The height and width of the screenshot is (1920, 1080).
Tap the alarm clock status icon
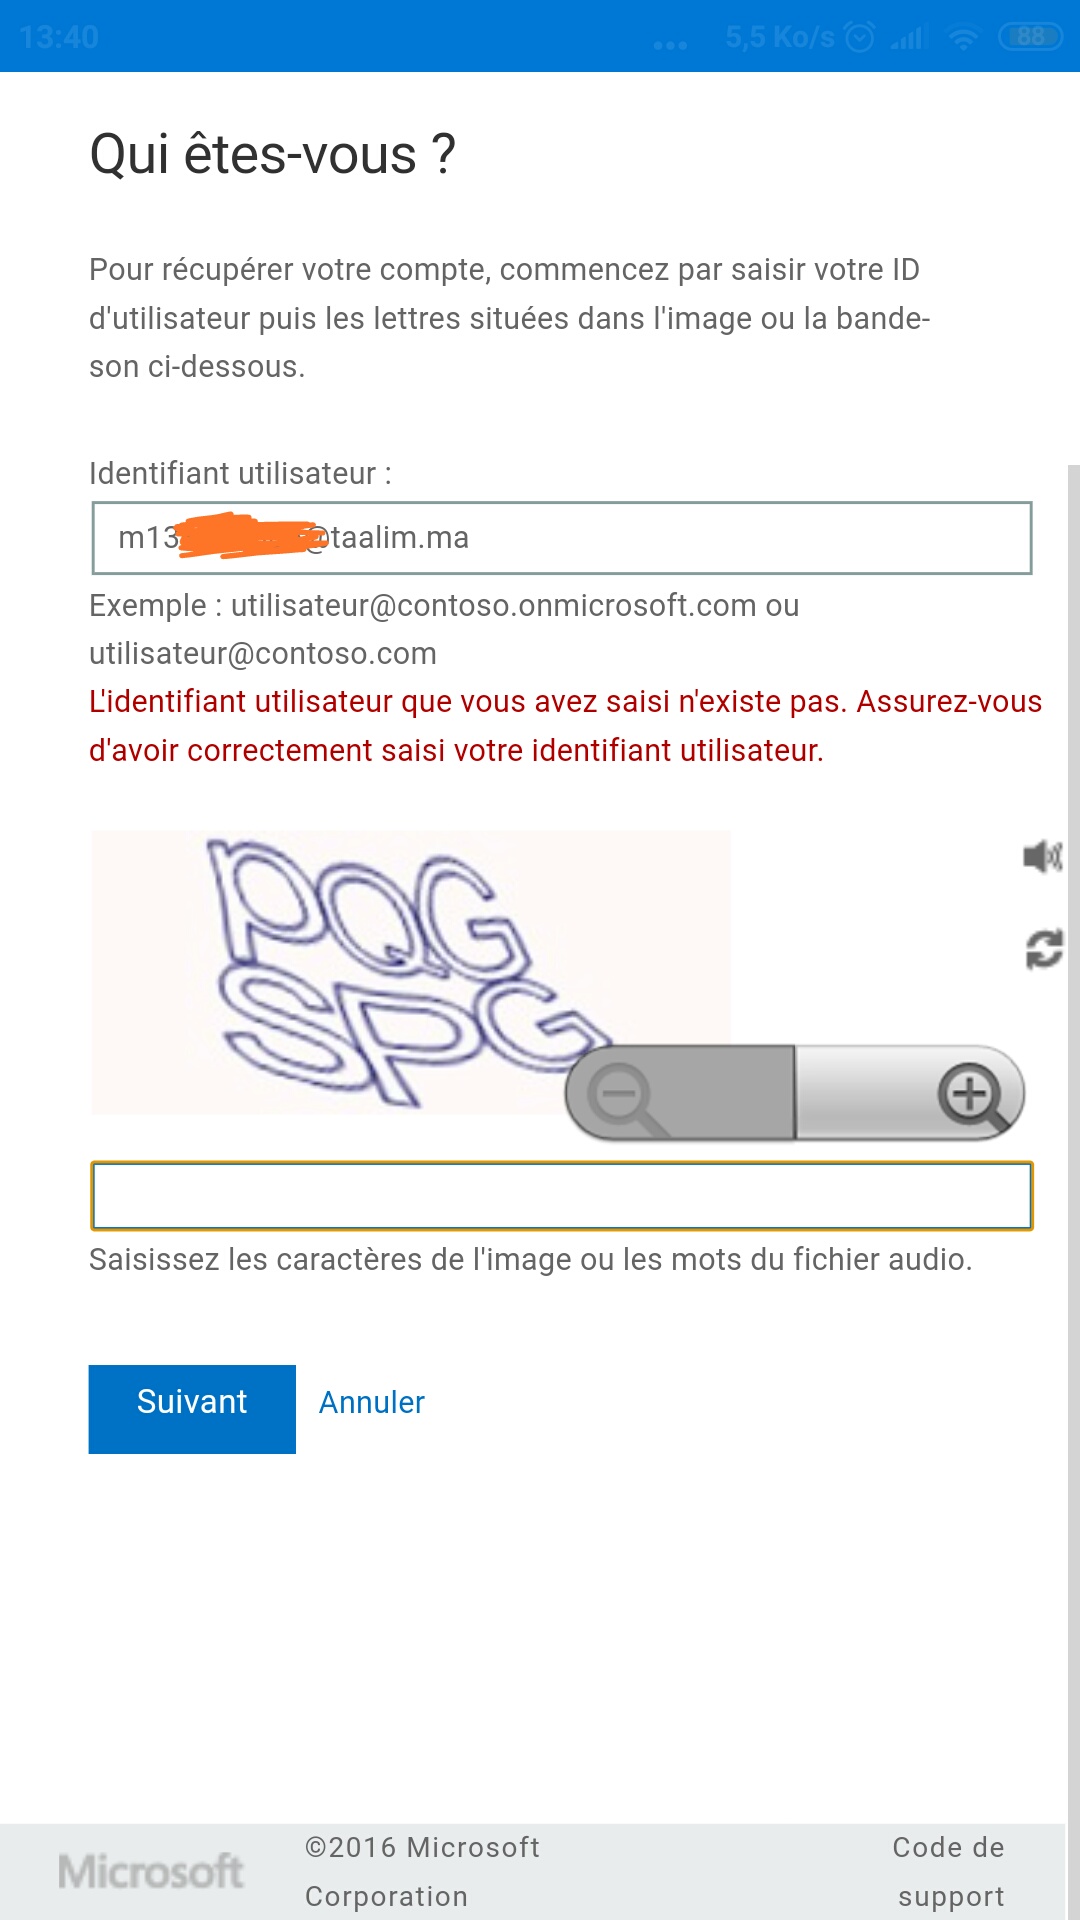tap(859, 37)
